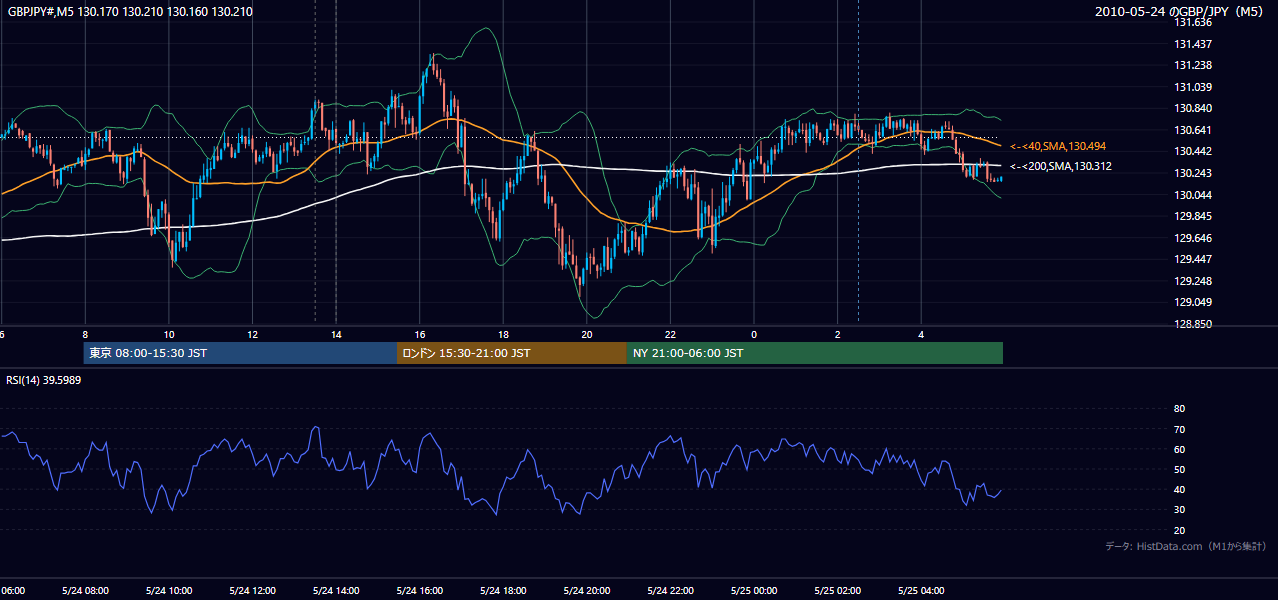Click the 5/24 08:00 time axis label
This screenshot has width=1278, height=600.
click(x=85, y=591)
